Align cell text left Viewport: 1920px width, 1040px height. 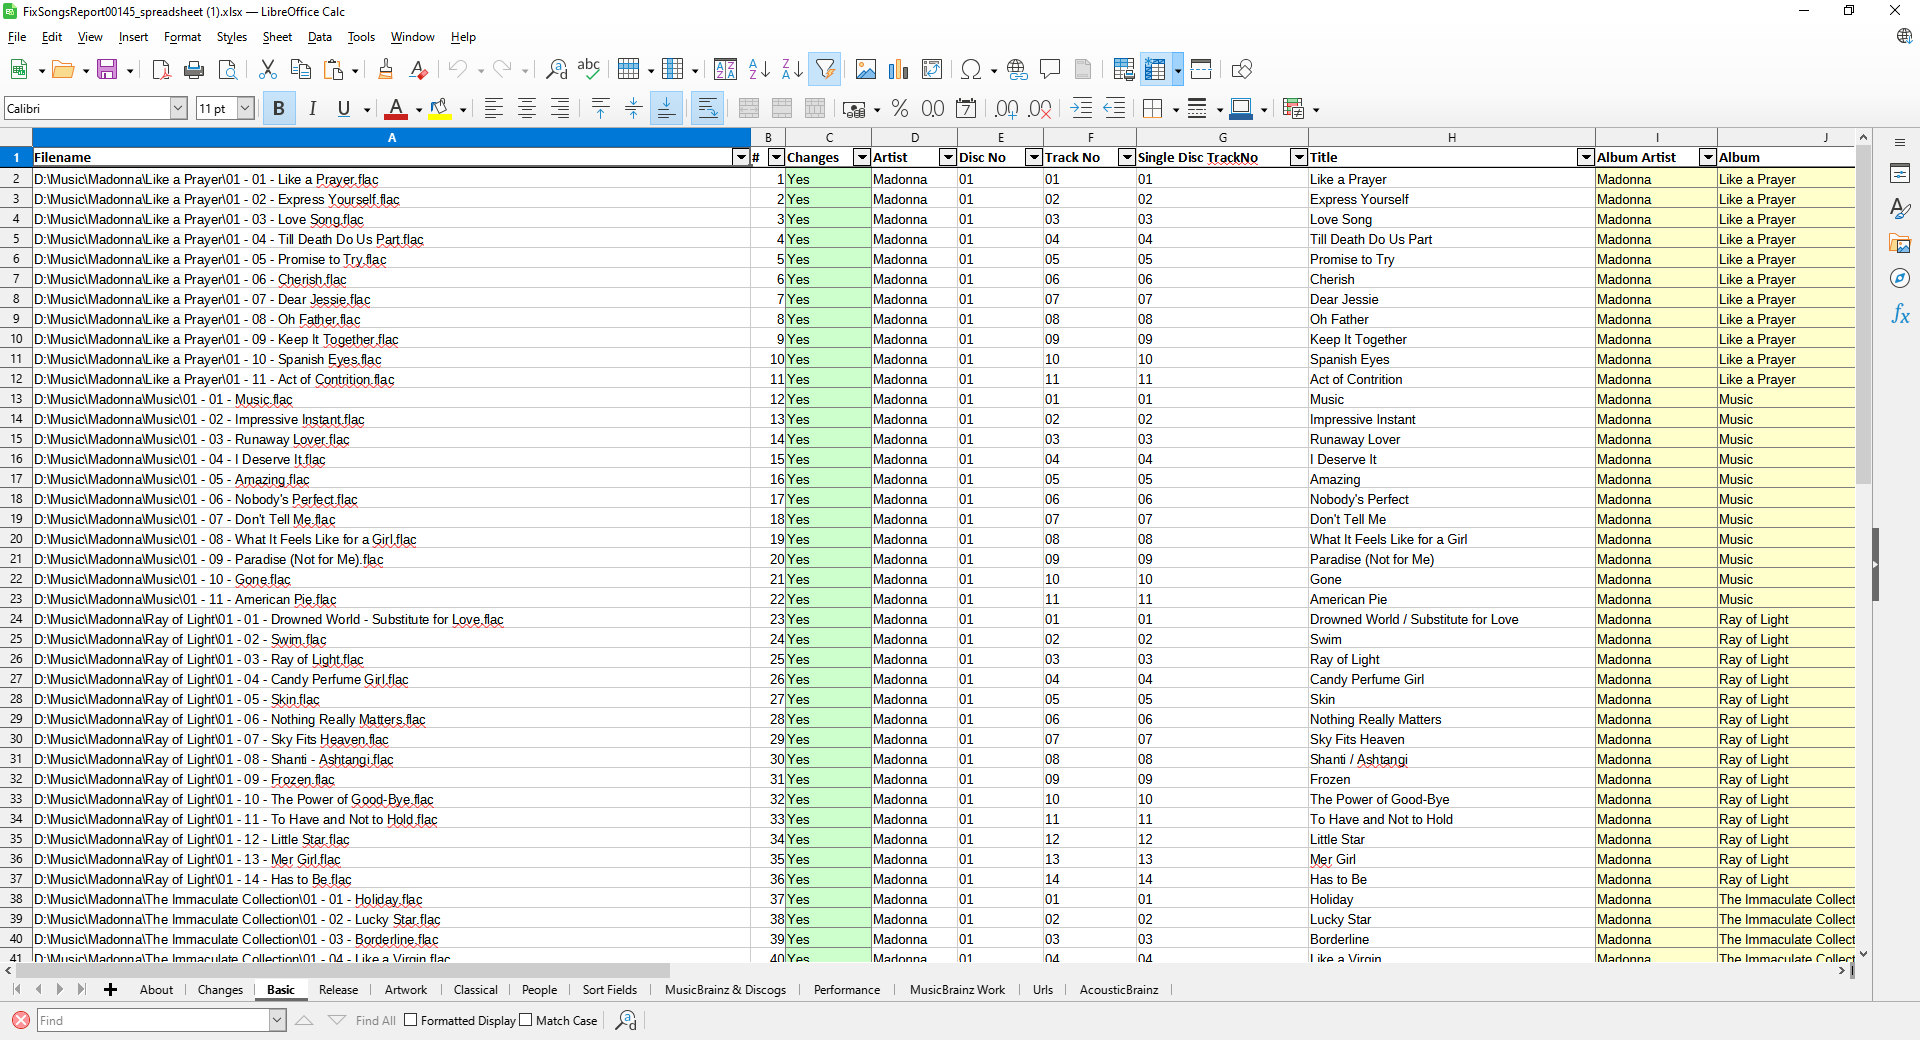point(493,109)
